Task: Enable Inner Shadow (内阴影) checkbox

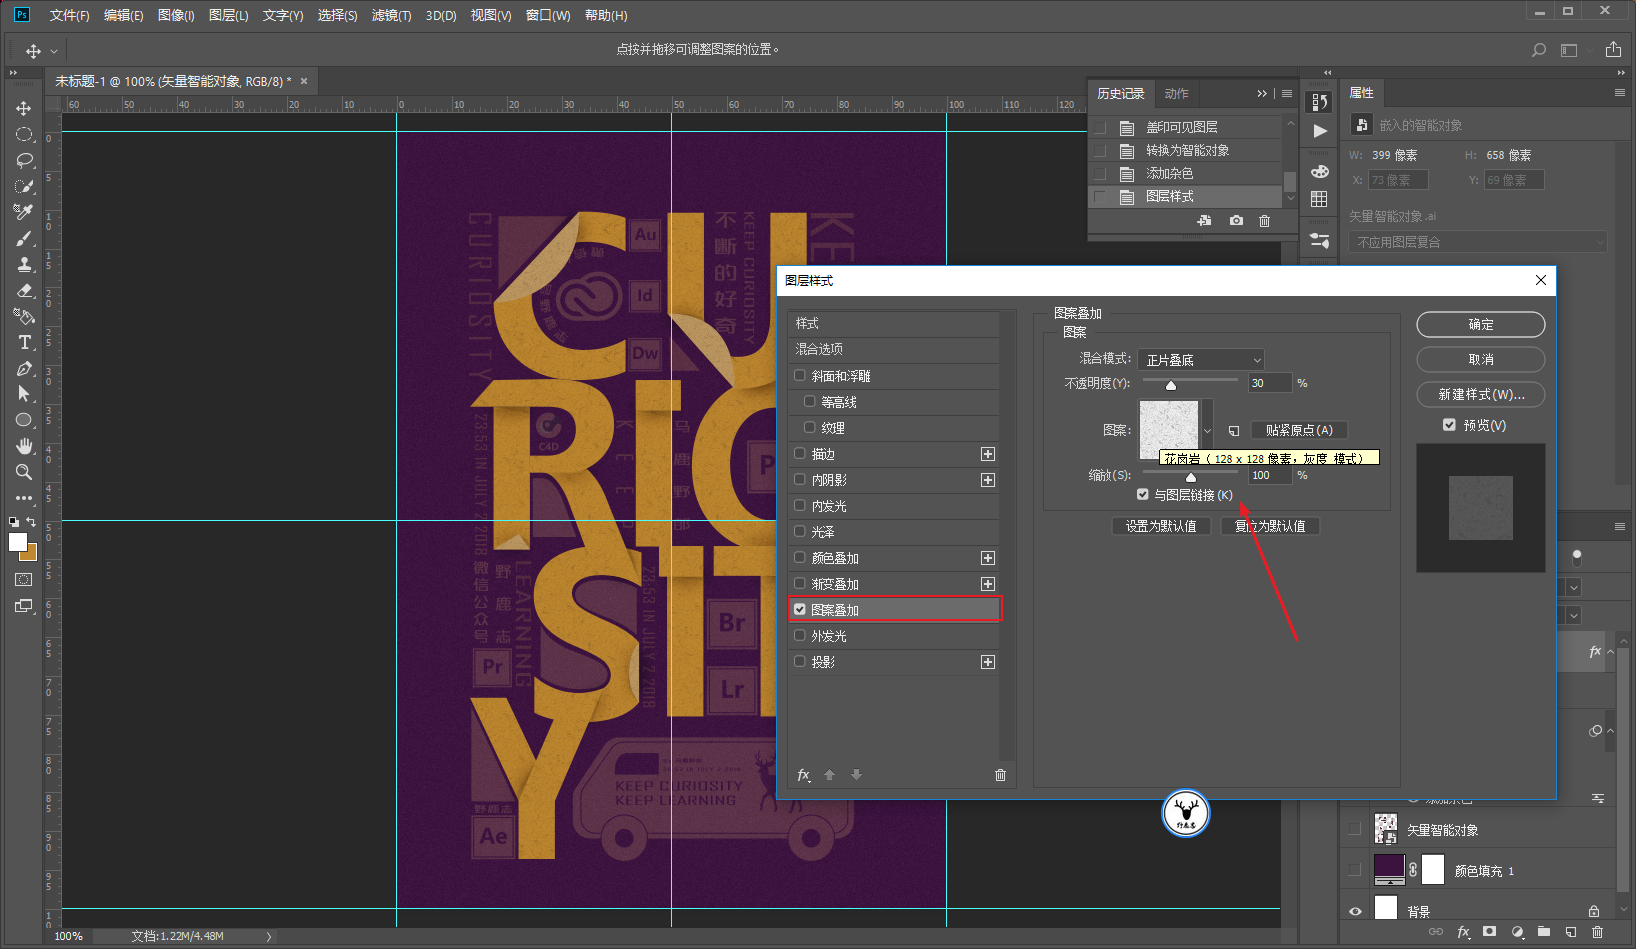Action: click(x=800, y=480)
